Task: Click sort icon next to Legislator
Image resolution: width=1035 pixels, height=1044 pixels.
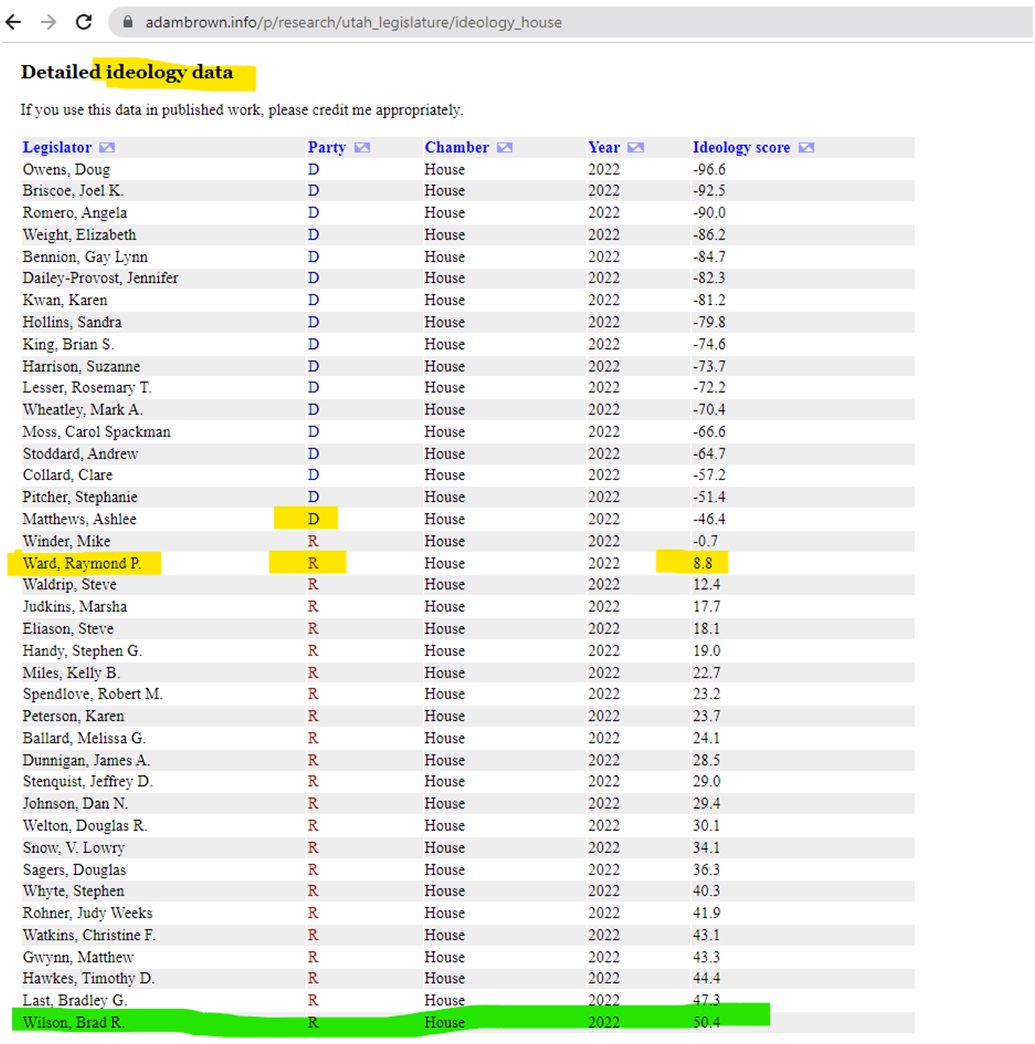Action: click(x=107, y=147)
